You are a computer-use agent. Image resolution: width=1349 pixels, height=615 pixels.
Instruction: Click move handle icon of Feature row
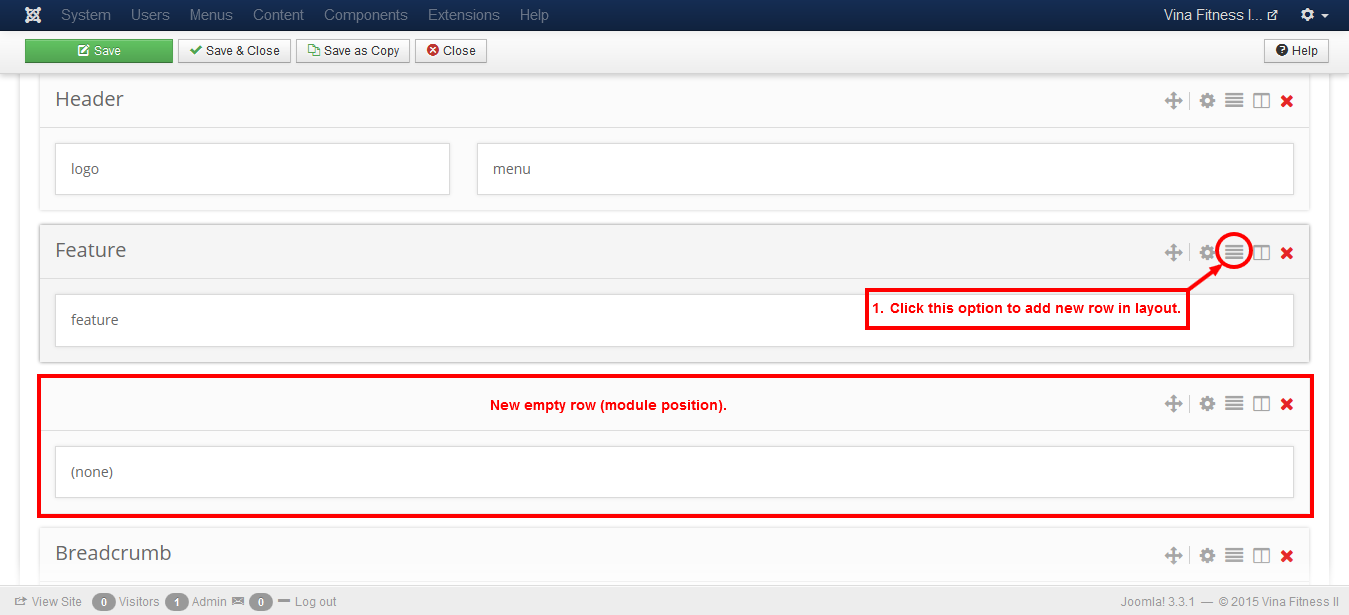click(x=1173, y=253)
